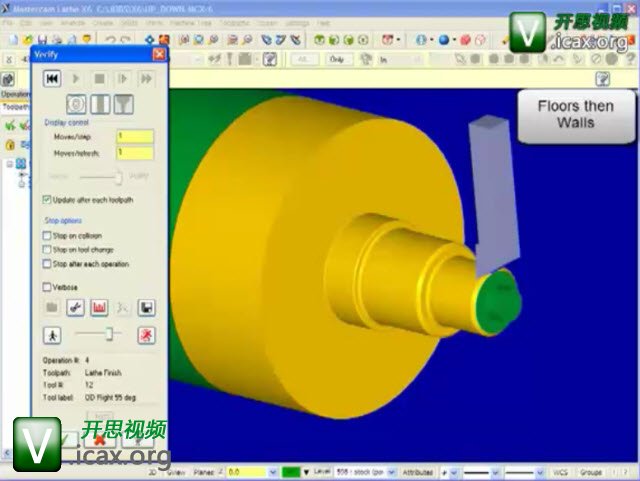Toggle the Verbose checkbox

tap(47, 287)
